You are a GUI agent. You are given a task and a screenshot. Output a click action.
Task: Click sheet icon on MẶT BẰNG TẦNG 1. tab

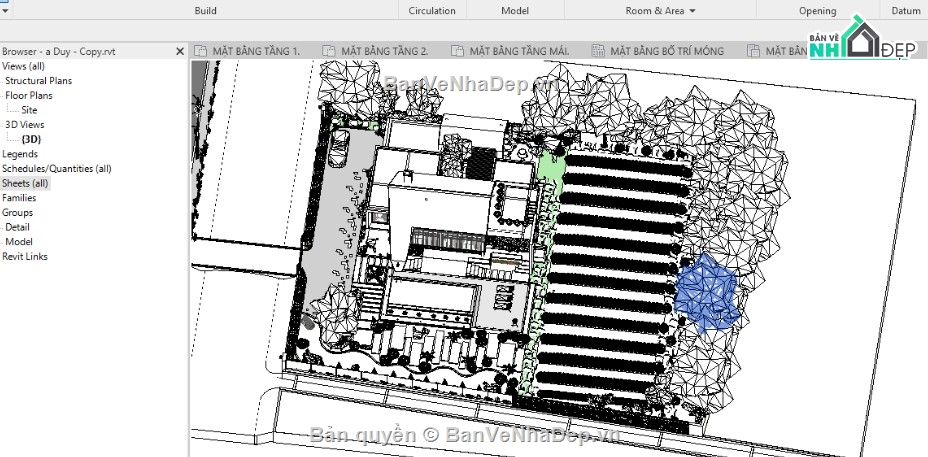pyautogui.click(x=201, y=51)
